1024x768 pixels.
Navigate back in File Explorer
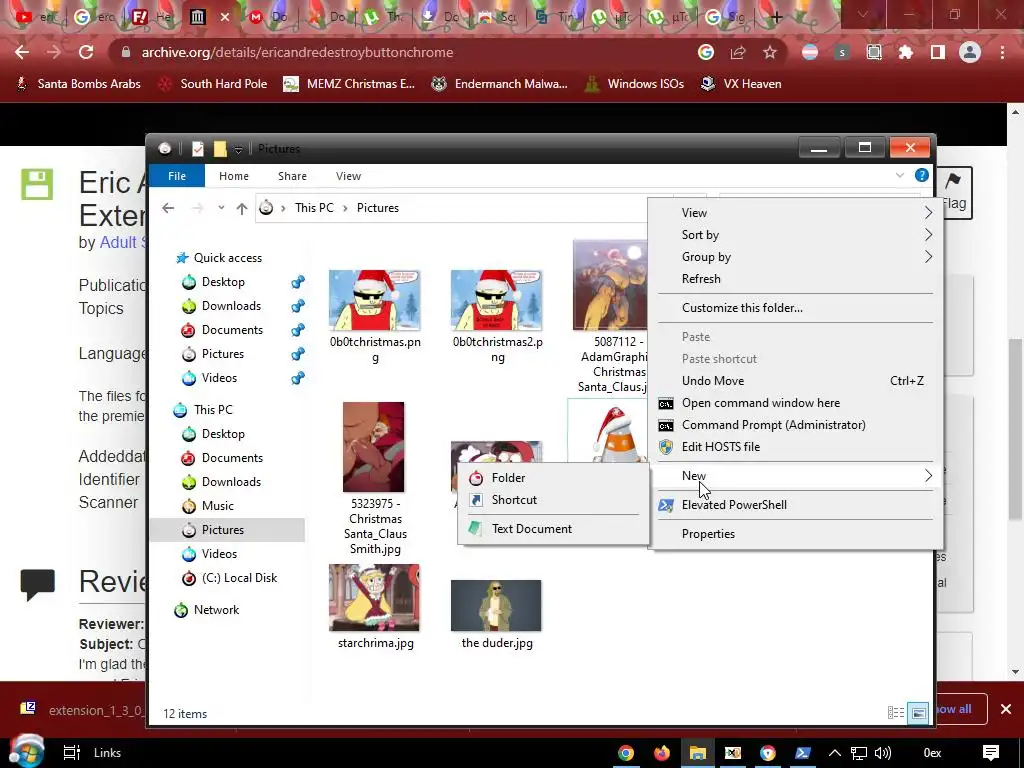click(x=168, y=208)
